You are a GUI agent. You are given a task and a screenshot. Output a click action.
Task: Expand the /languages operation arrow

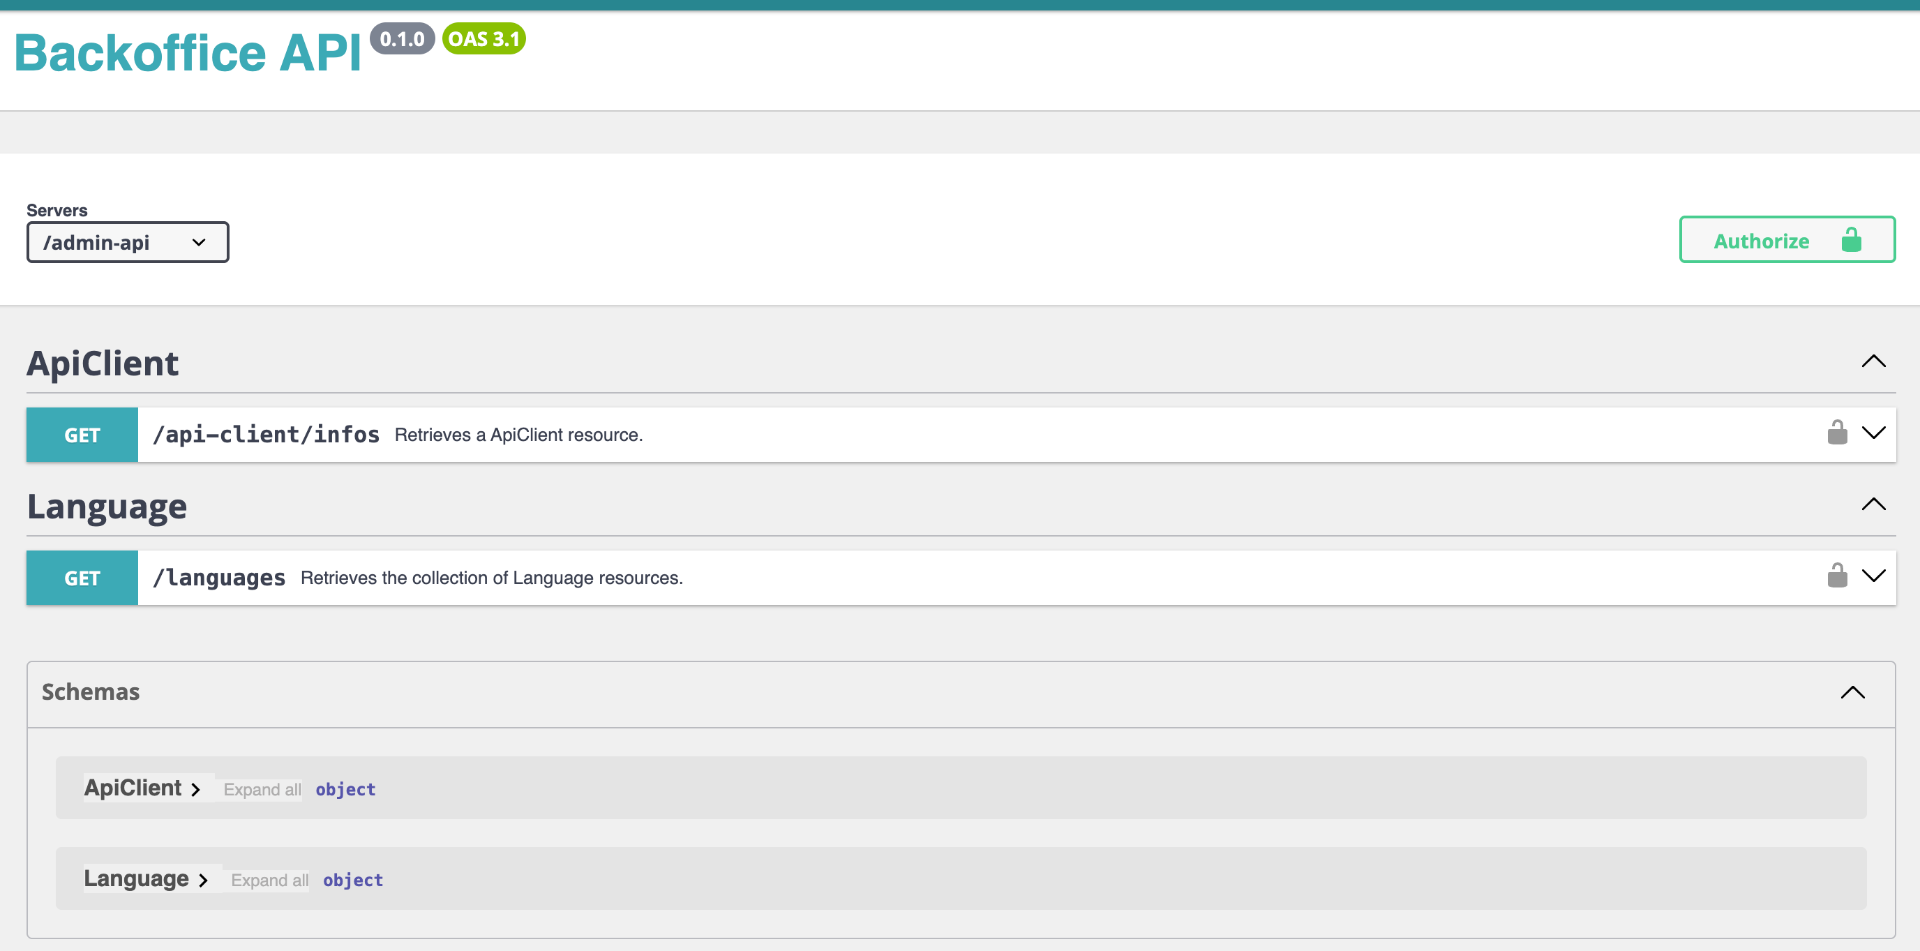tap(1873, 576)
